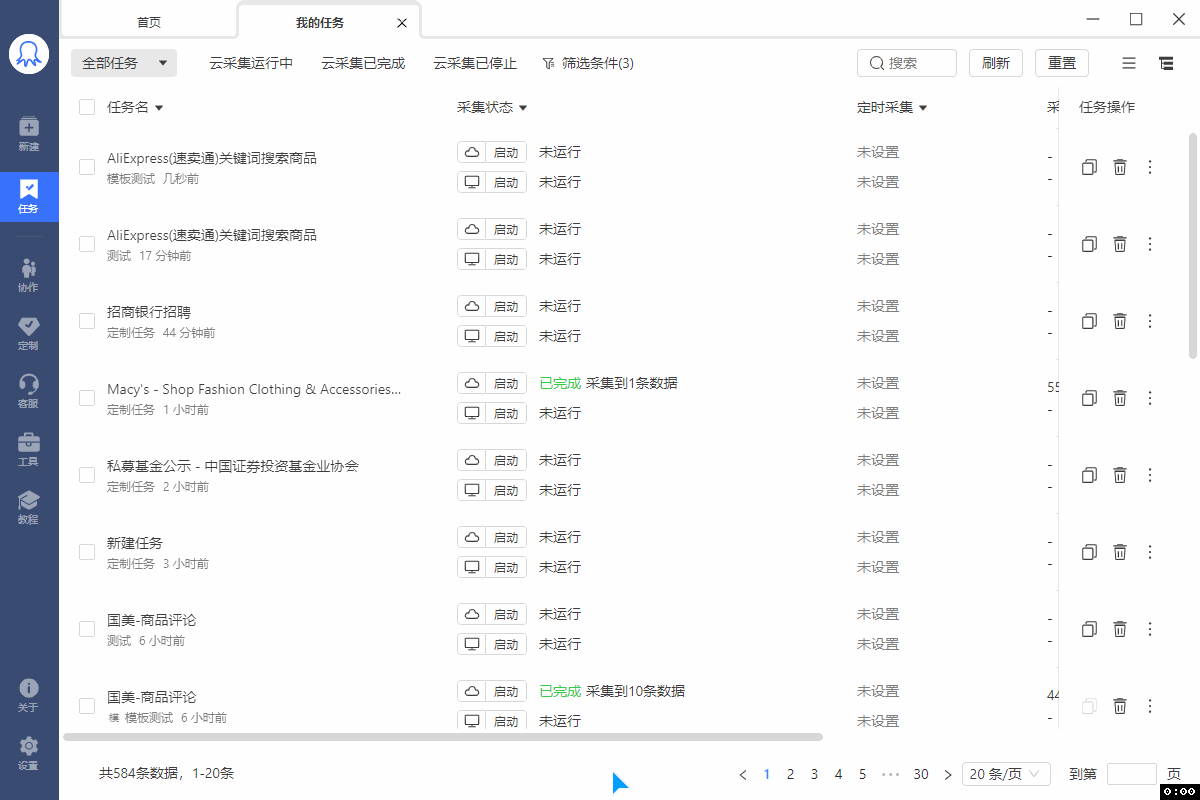1200x800 pixels.
Task: Click the horizontal scrollbar
Action: pos(443,737)
